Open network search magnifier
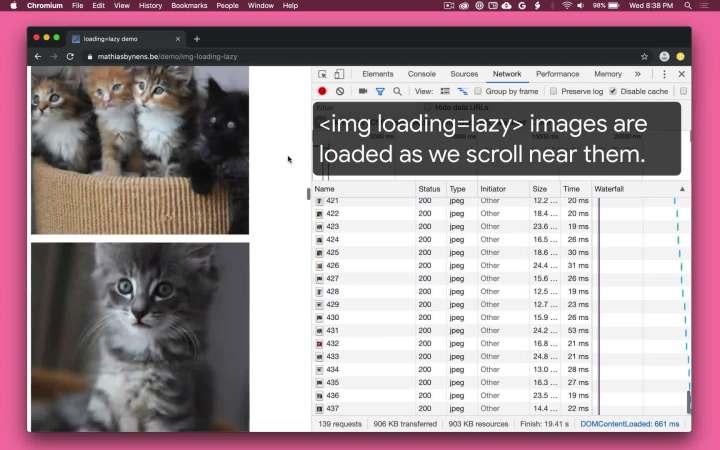This screenshot has width=720, height=450. click(x=397, y=91)
